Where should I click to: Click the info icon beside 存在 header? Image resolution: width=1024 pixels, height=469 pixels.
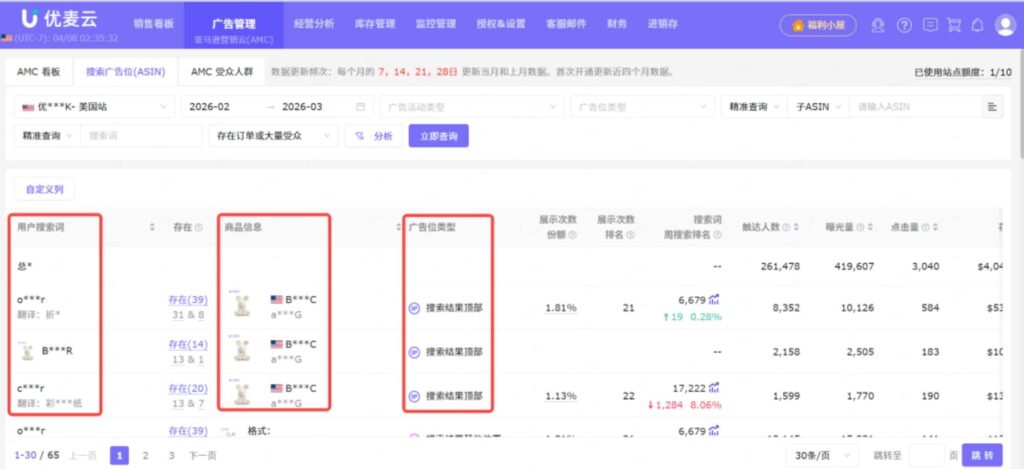coord(199,227)
